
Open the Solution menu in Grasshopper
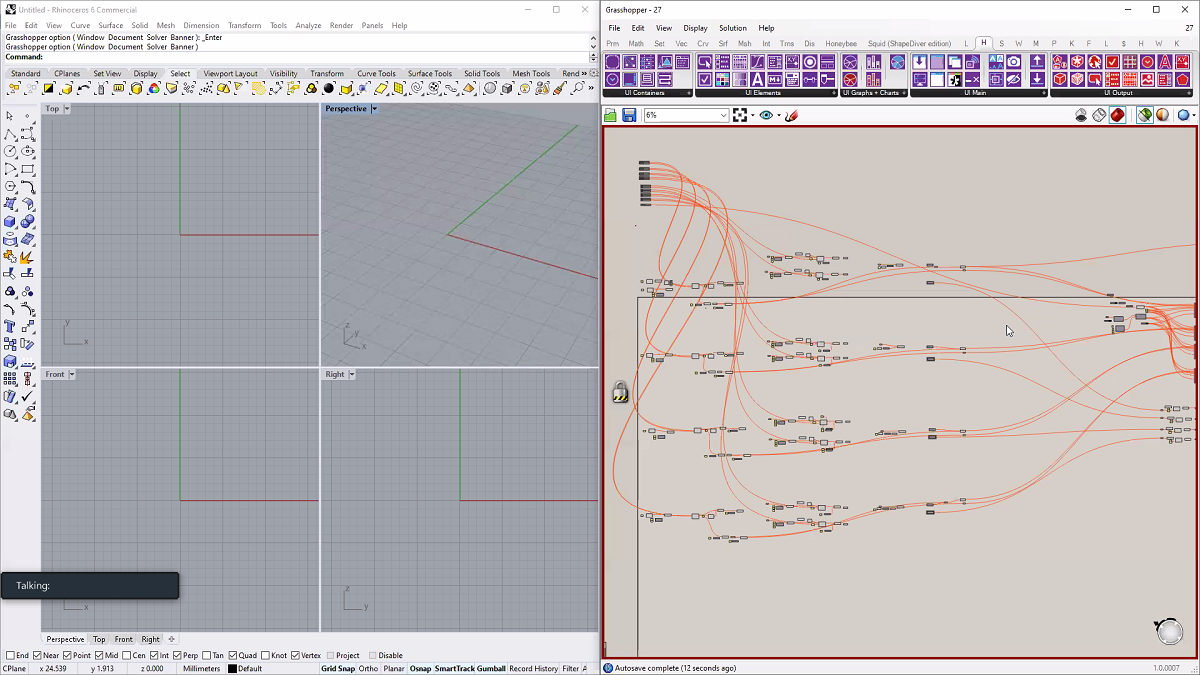[x=732, y=28]
